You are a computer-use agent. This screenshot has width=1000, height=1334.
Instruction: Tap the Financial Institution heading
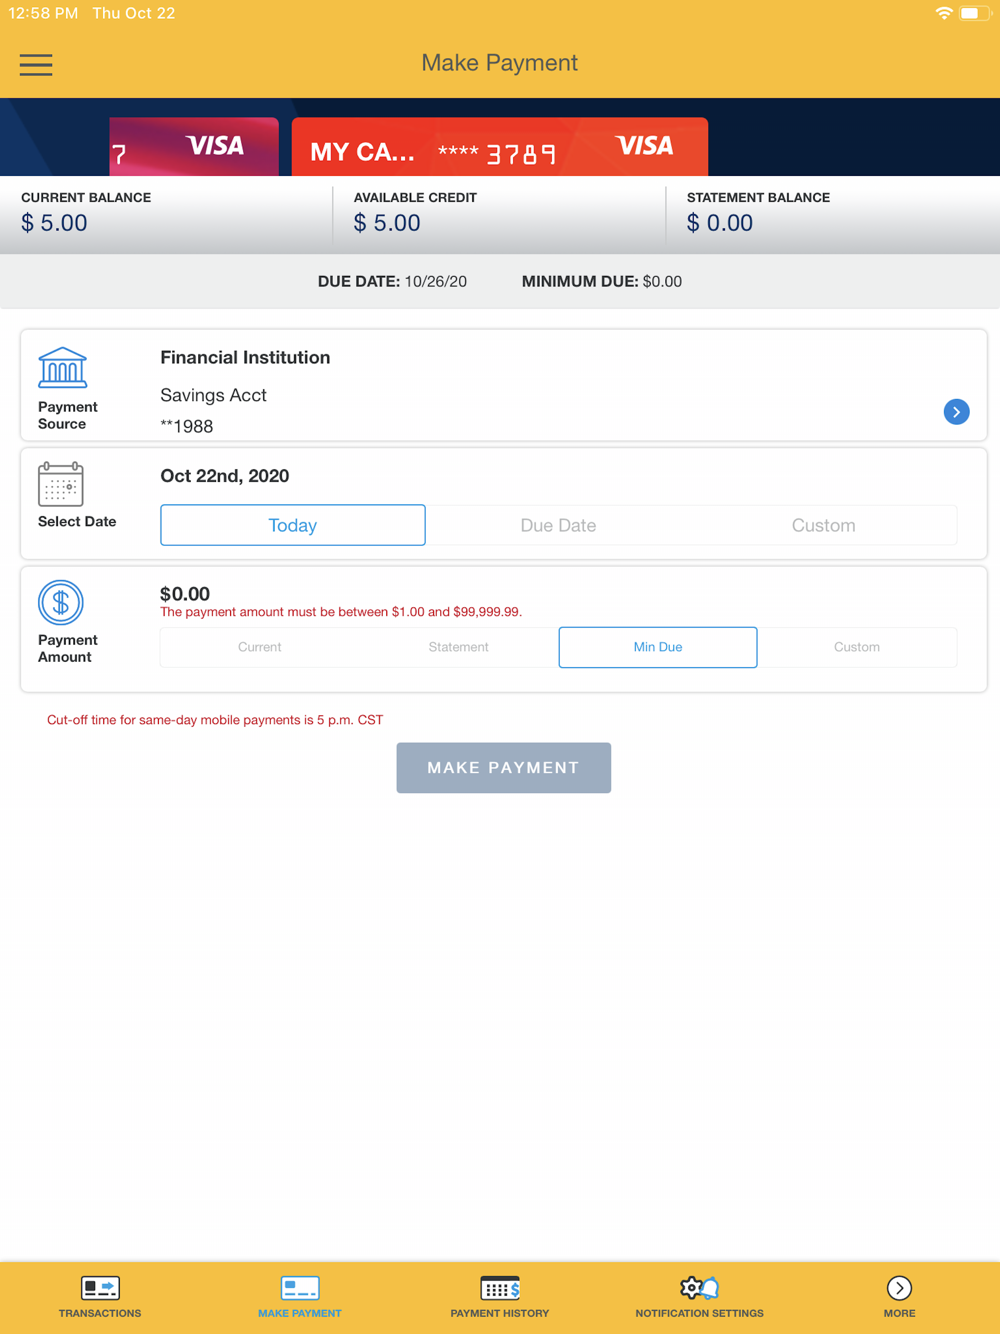(x=245, y=358)
